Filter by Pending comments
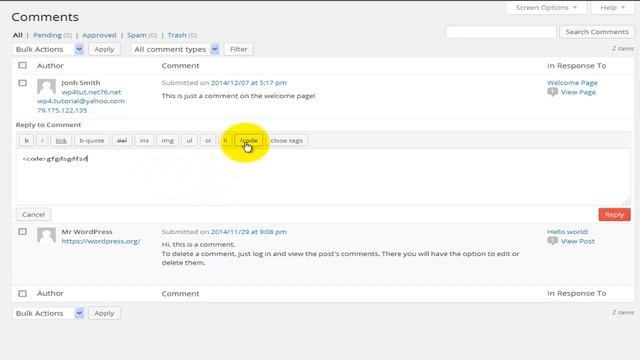 (x=47, y=35)
